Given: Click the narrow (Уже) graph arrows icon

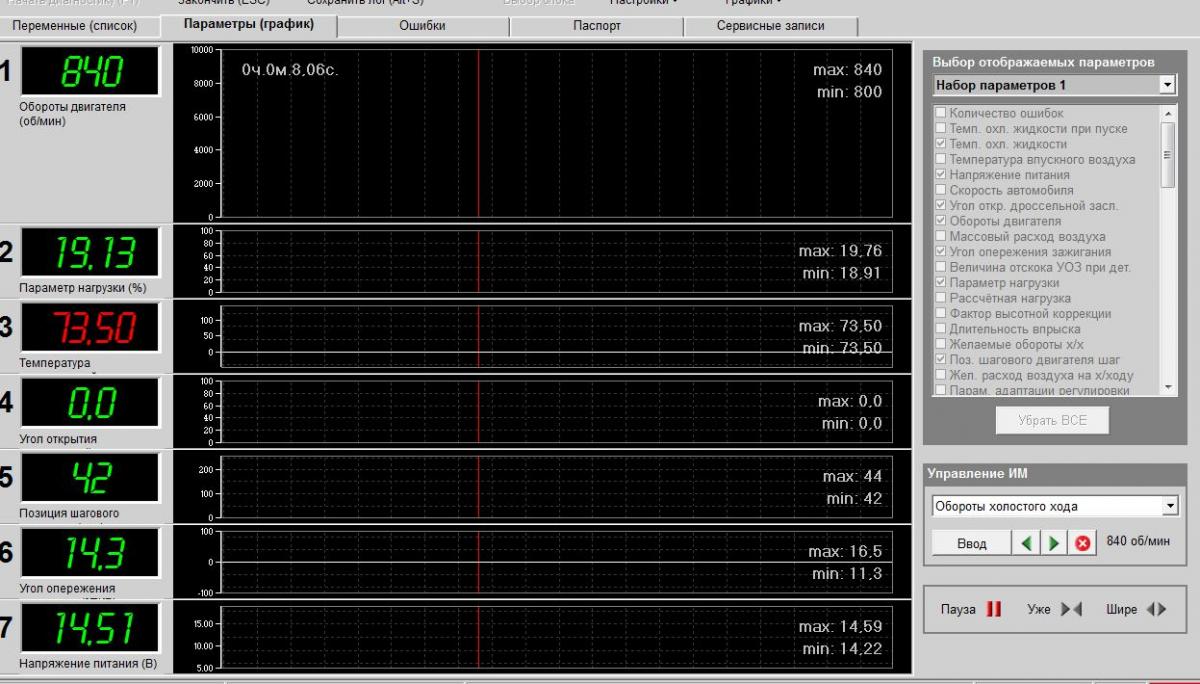Looking at the screenshot, I should 1071,610.
